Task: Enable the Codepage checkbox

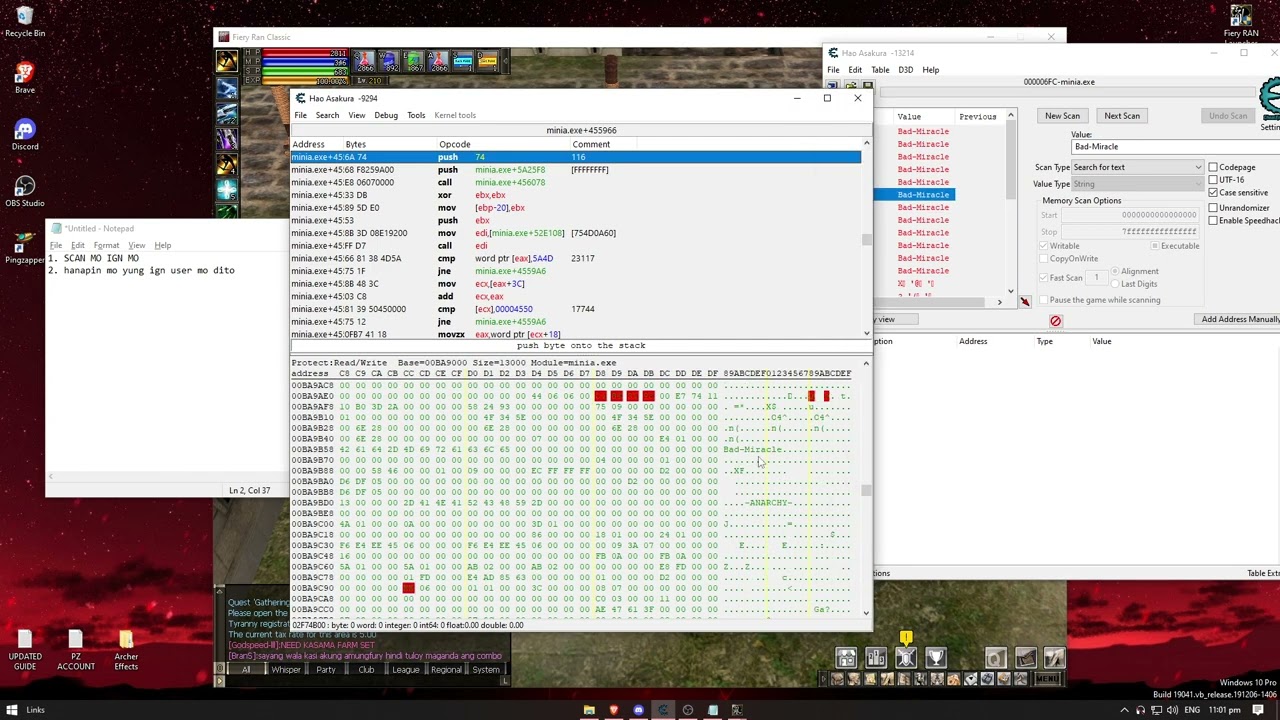Action: click(1213, 167)
